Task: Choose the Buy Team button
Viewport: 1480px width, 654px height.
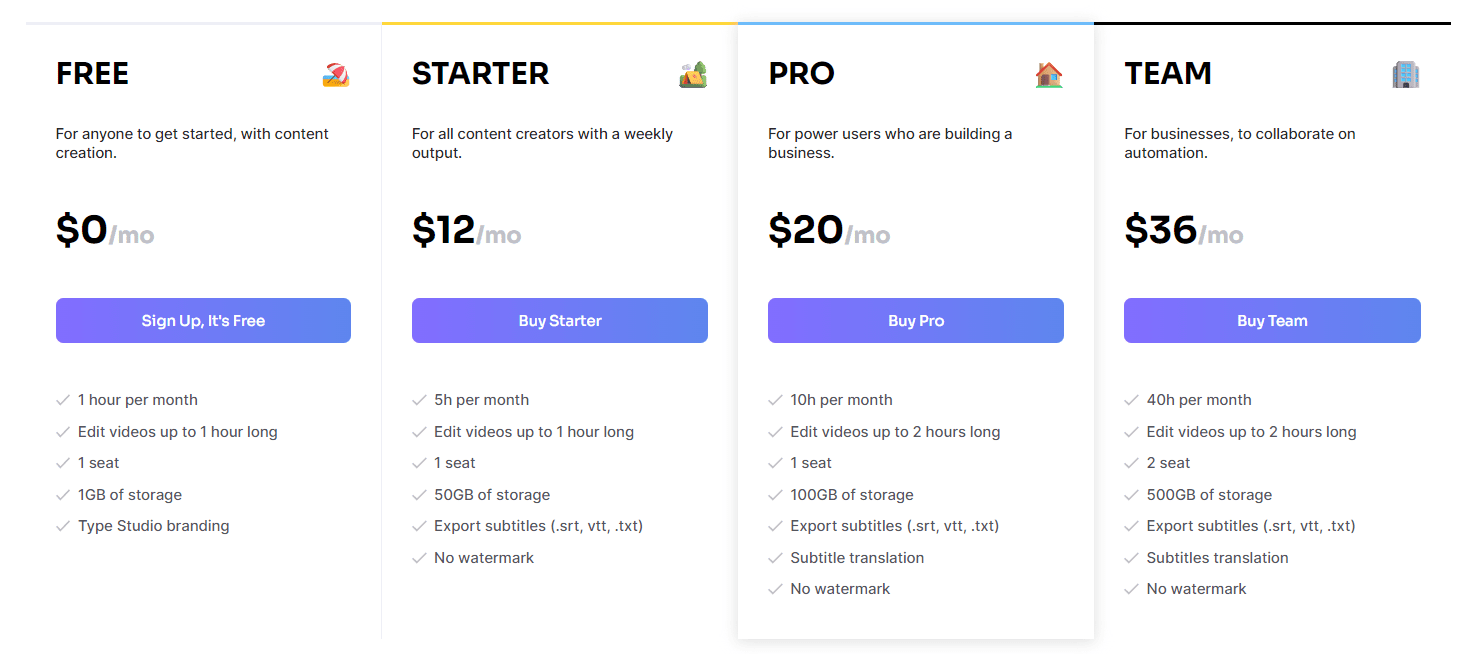Action: point(1272,320)
